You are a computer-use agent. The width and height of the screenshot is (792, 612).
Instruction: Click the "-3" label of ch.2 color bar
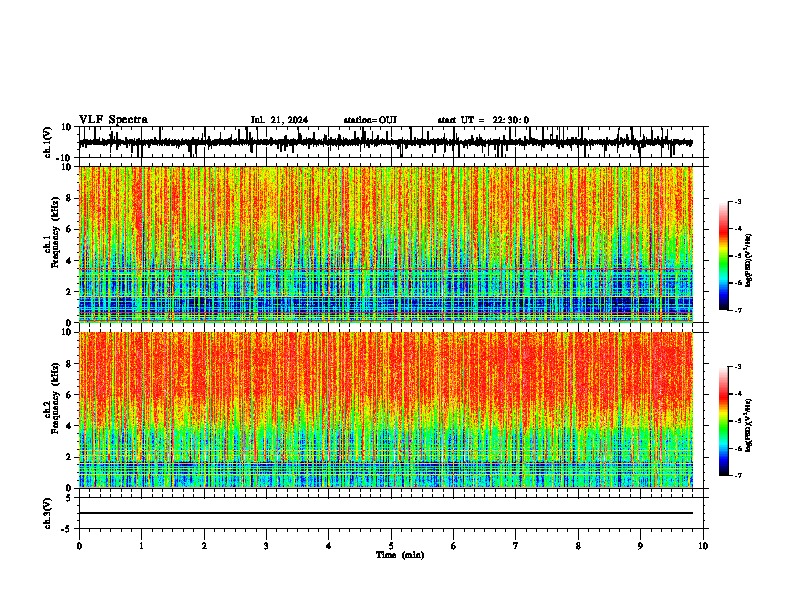(x=738, y=367)
